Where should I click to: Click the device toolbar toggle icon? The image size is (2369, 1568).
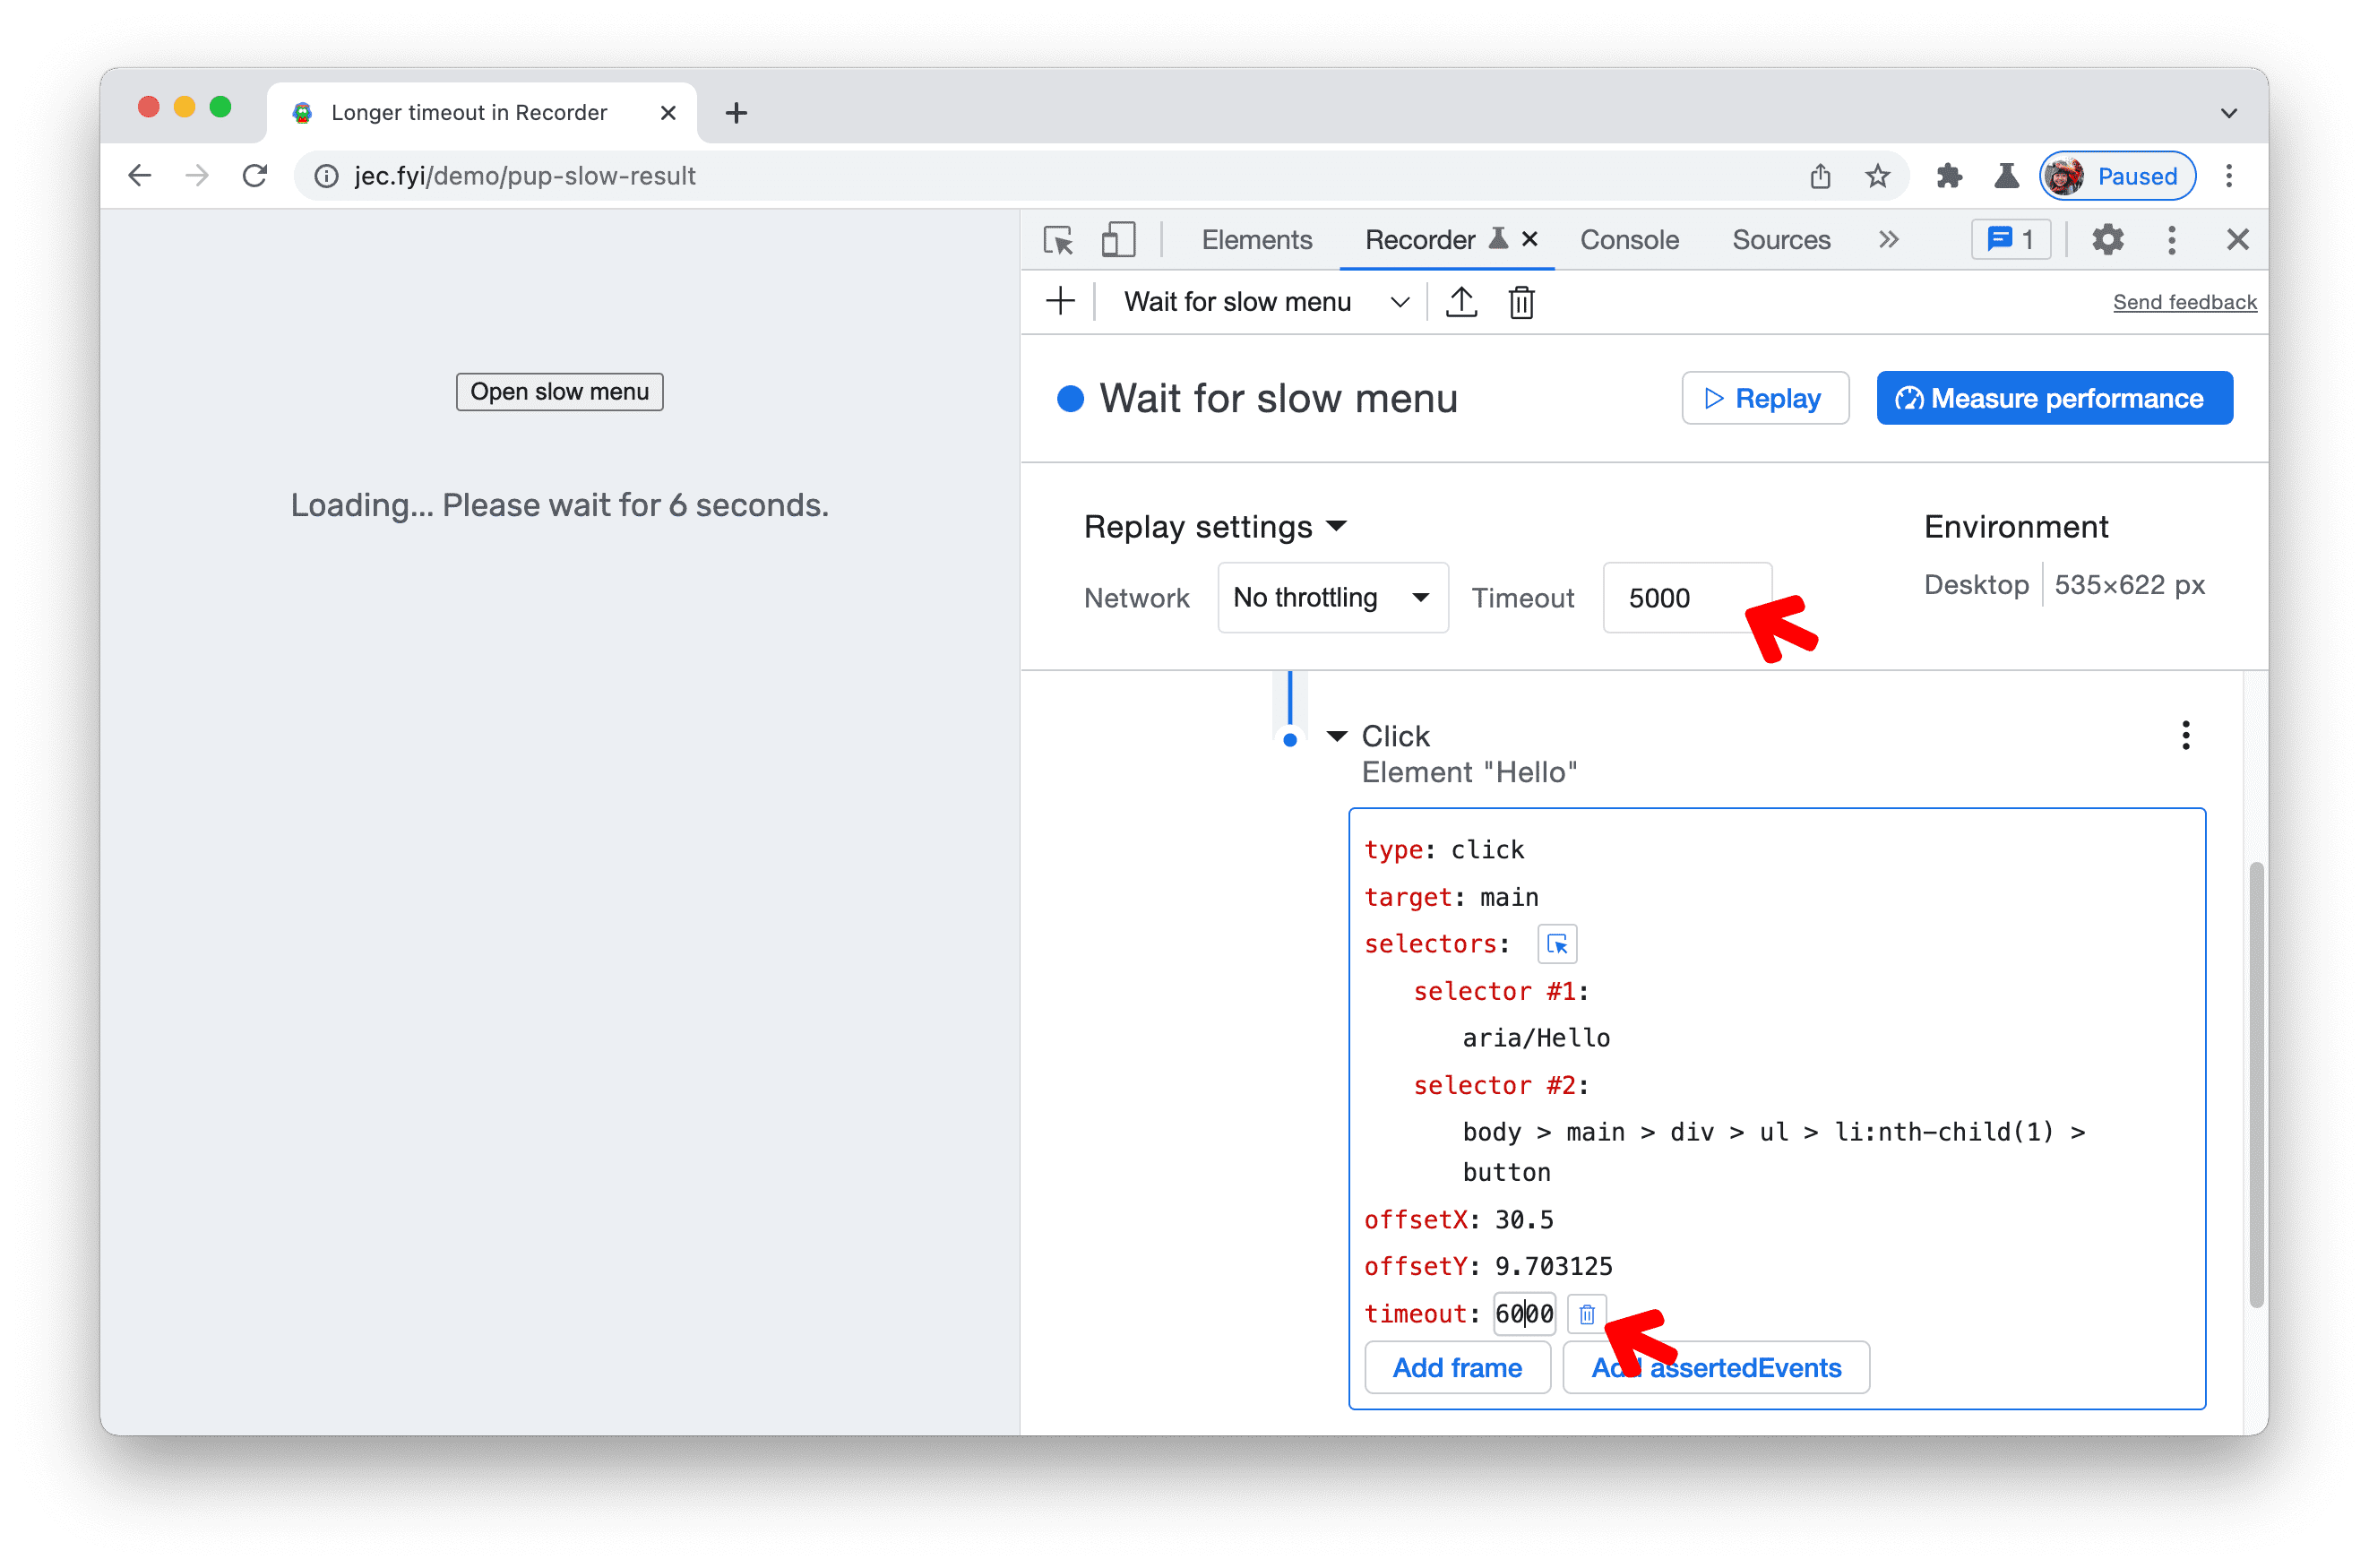pos(1118,240)
